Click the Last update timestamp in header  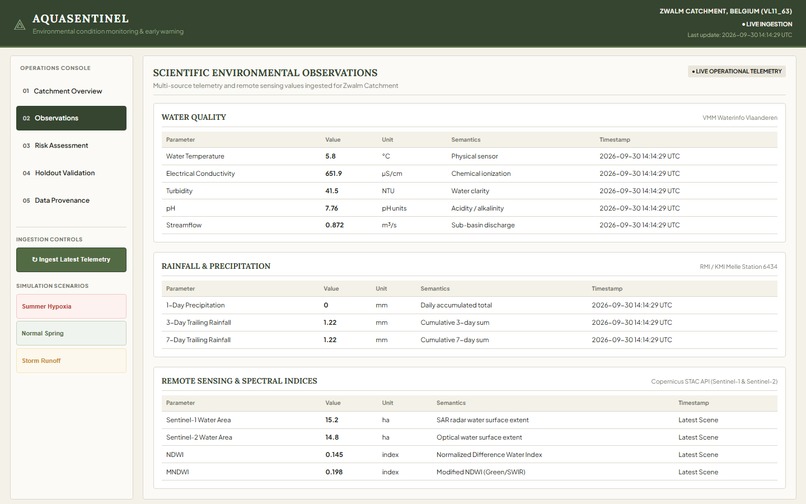(740, 35)
